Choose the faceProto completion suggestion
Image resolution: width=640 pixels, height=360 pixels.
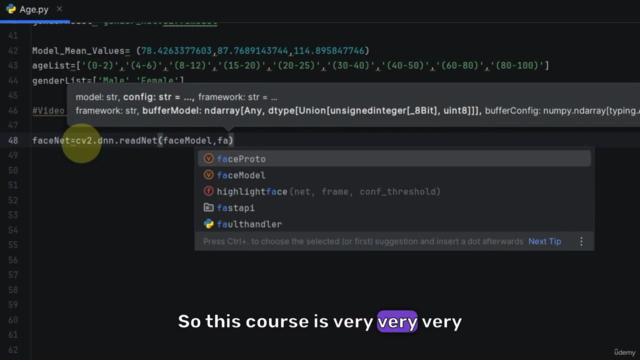[x=394, y=159]
